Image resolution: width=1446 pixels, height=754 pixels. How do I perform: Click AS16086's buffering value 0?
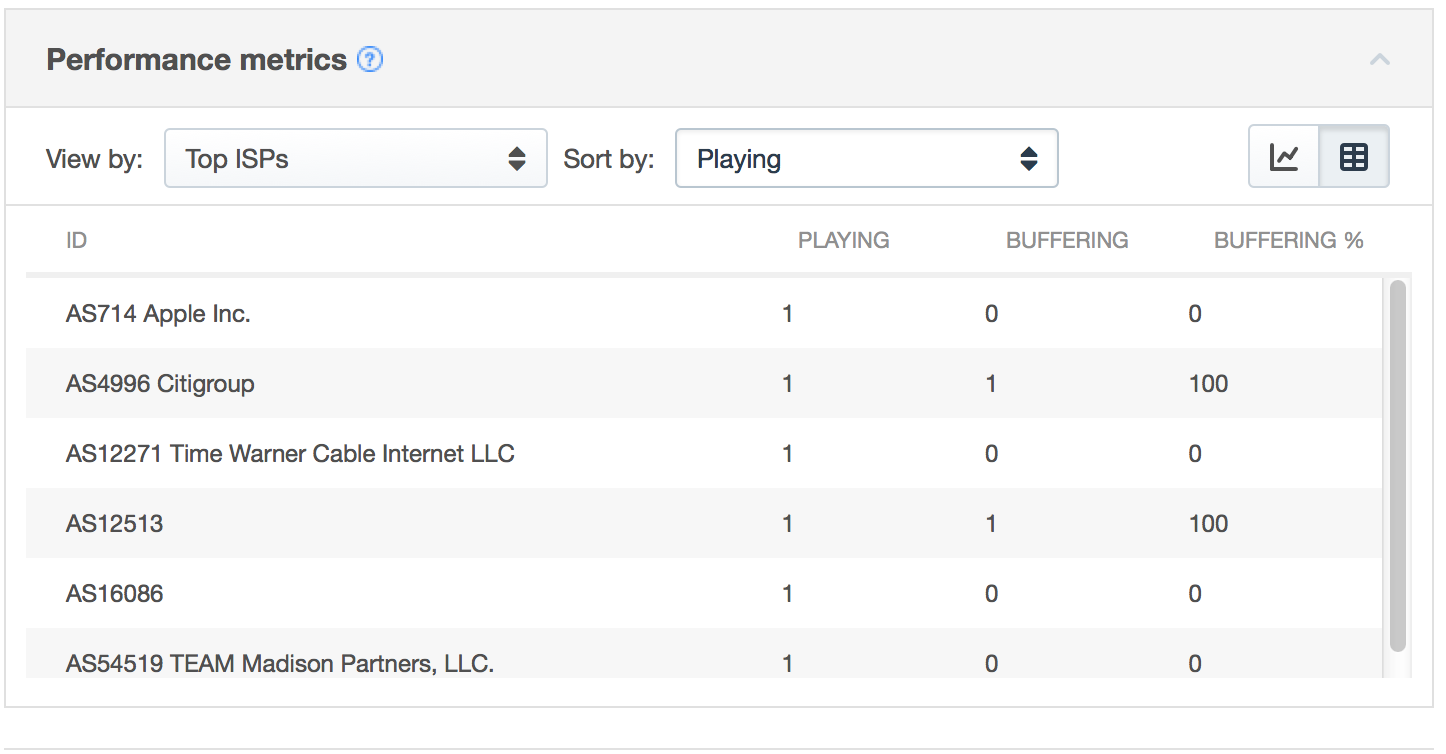(x=991, y=594)
